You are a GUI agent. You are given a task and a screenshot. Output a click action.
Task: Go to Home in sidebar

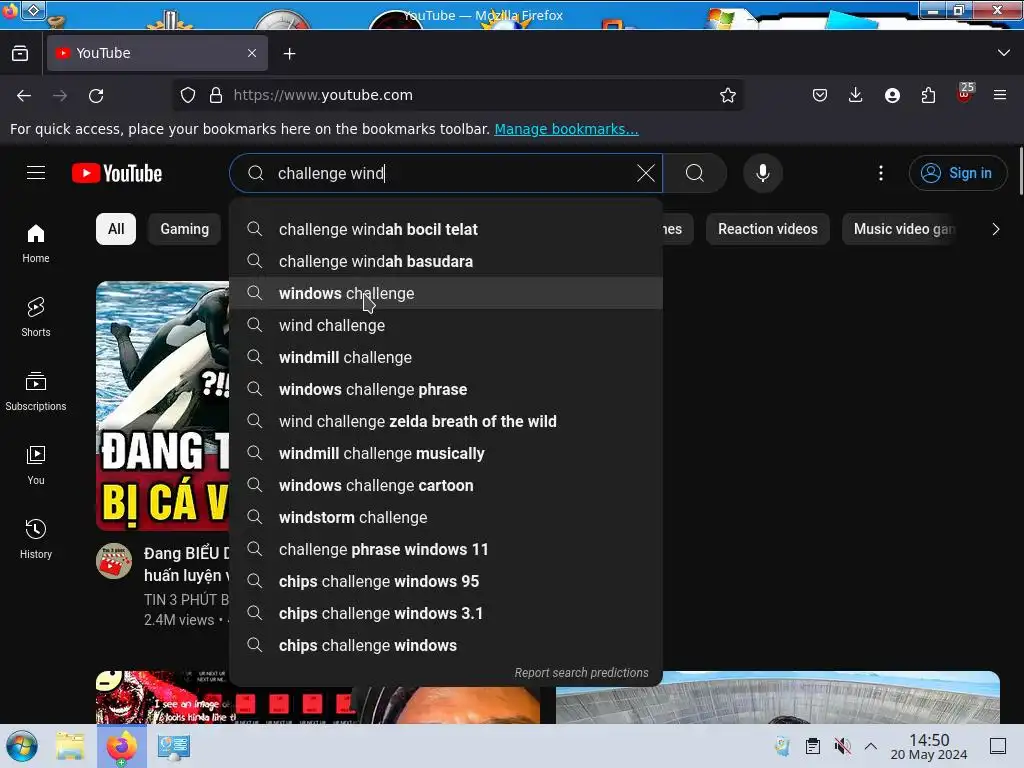point(36,243)
